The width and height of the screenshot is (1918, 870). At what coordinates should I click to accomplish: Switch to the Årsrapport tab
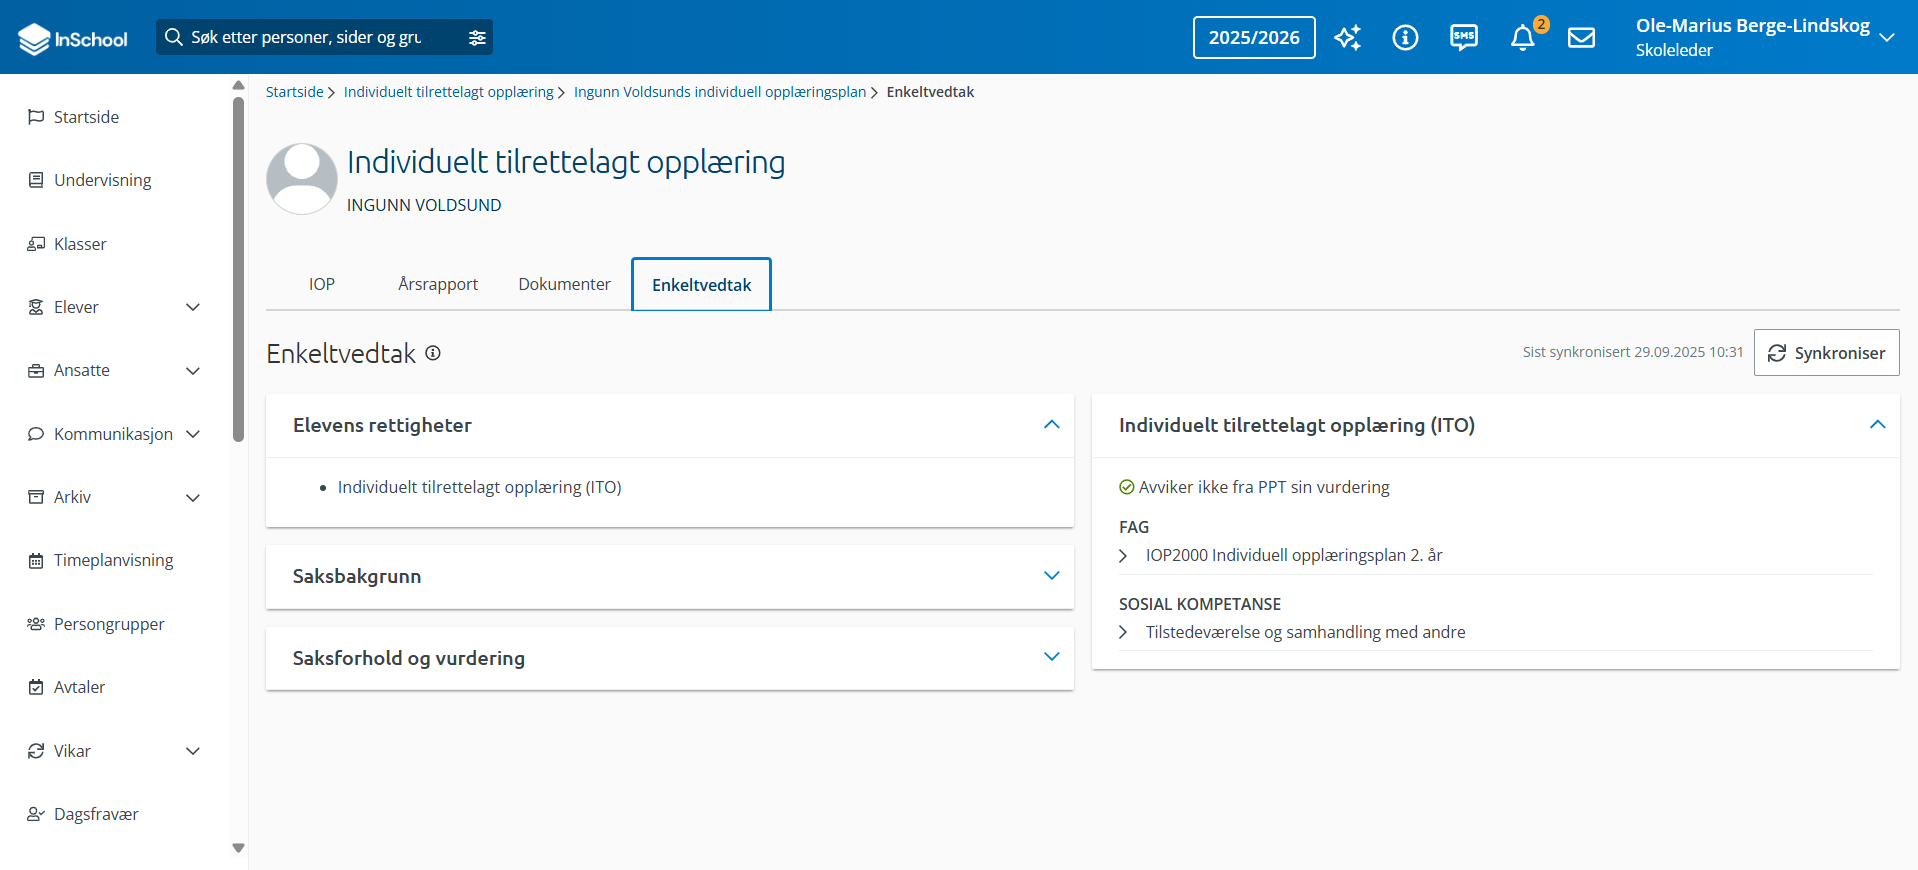pyautogui.click(x=438, y=284)
